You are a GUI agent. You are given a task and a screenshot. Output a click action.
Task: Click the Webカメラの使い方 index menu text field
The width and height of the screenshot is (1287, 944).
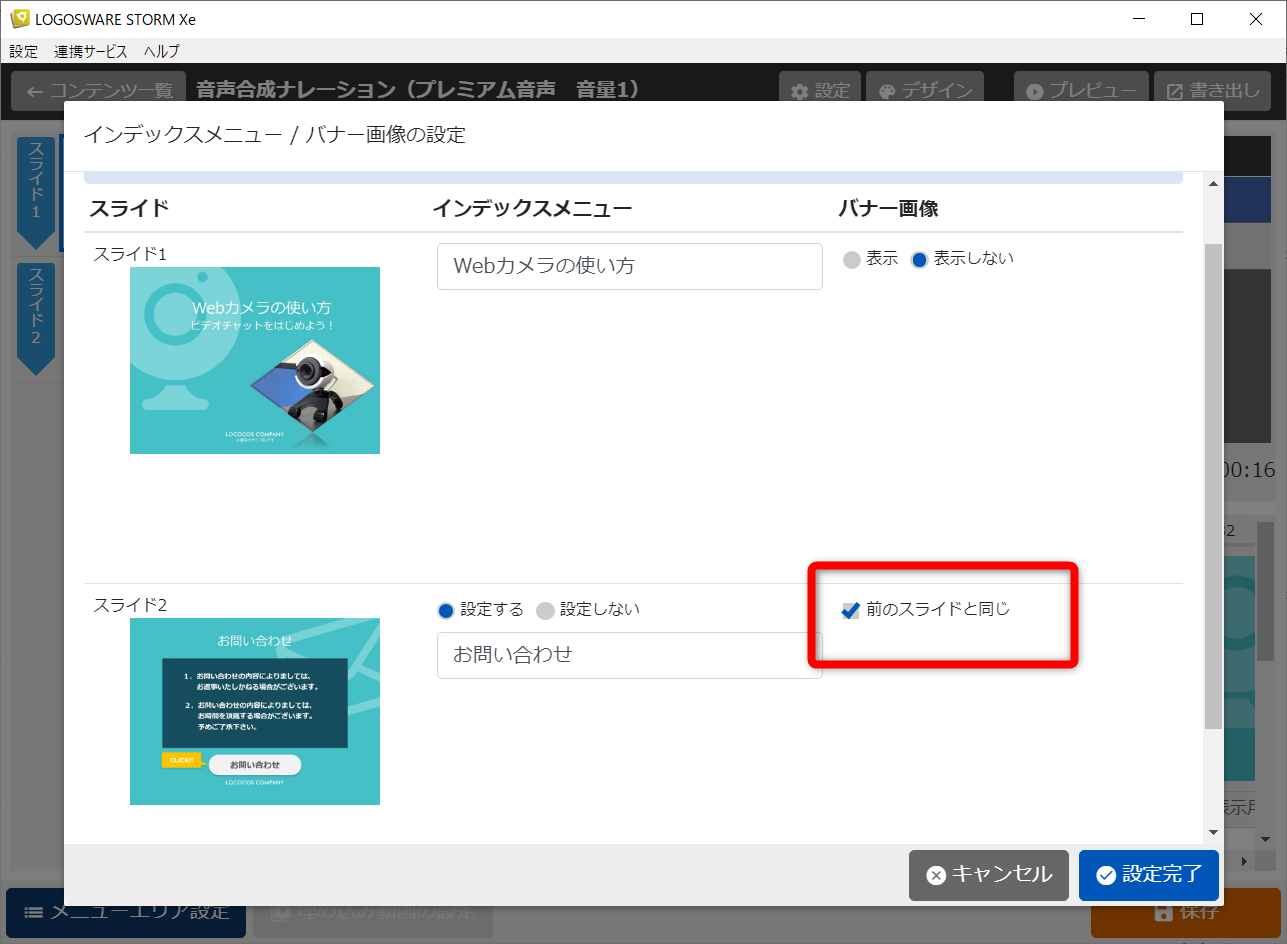click(x=629, y=267)
